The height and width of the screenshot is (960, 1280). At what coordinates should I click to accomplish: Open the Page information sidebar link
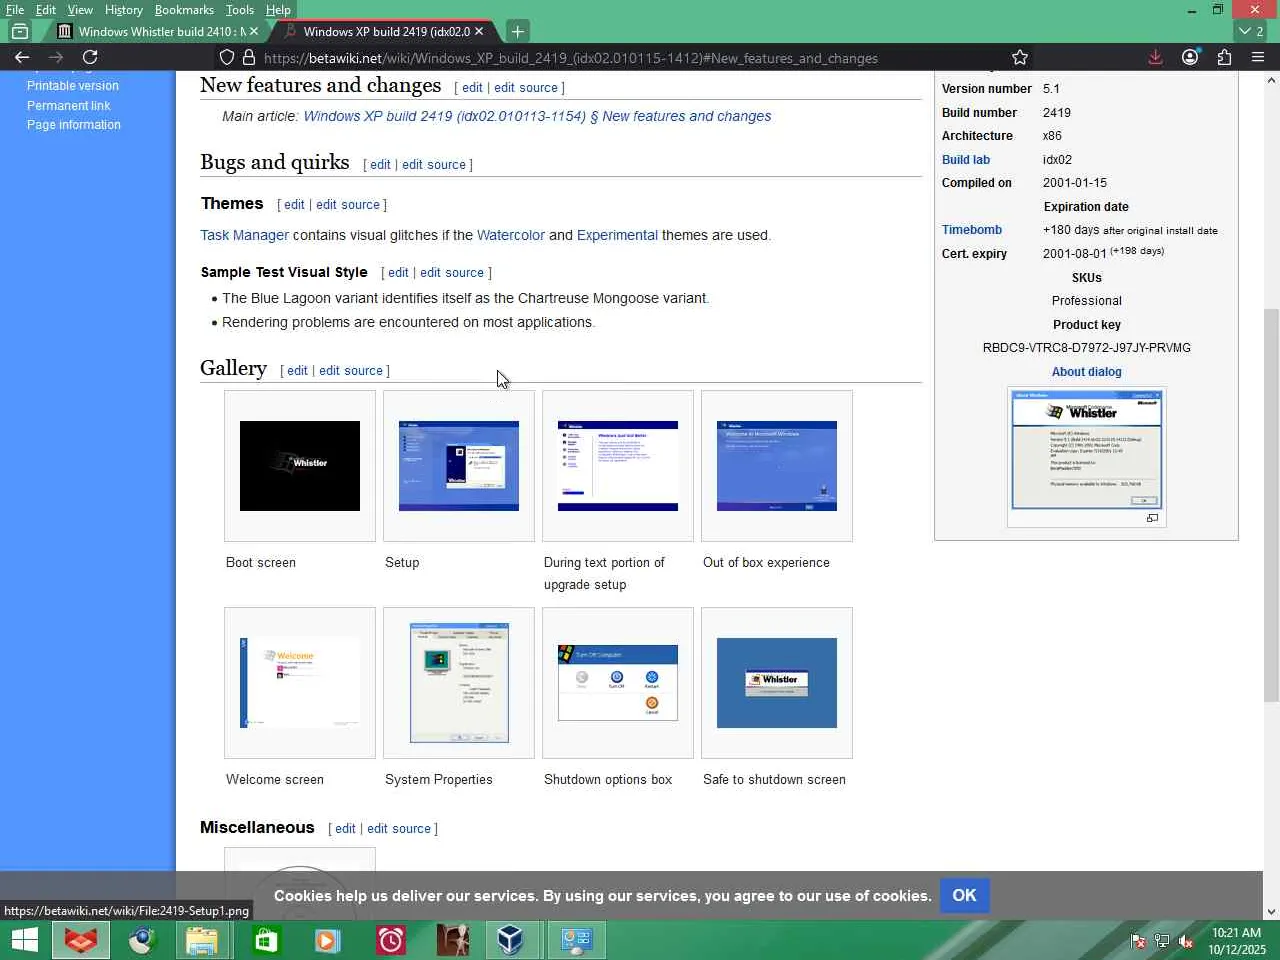[x=74, y=125]
